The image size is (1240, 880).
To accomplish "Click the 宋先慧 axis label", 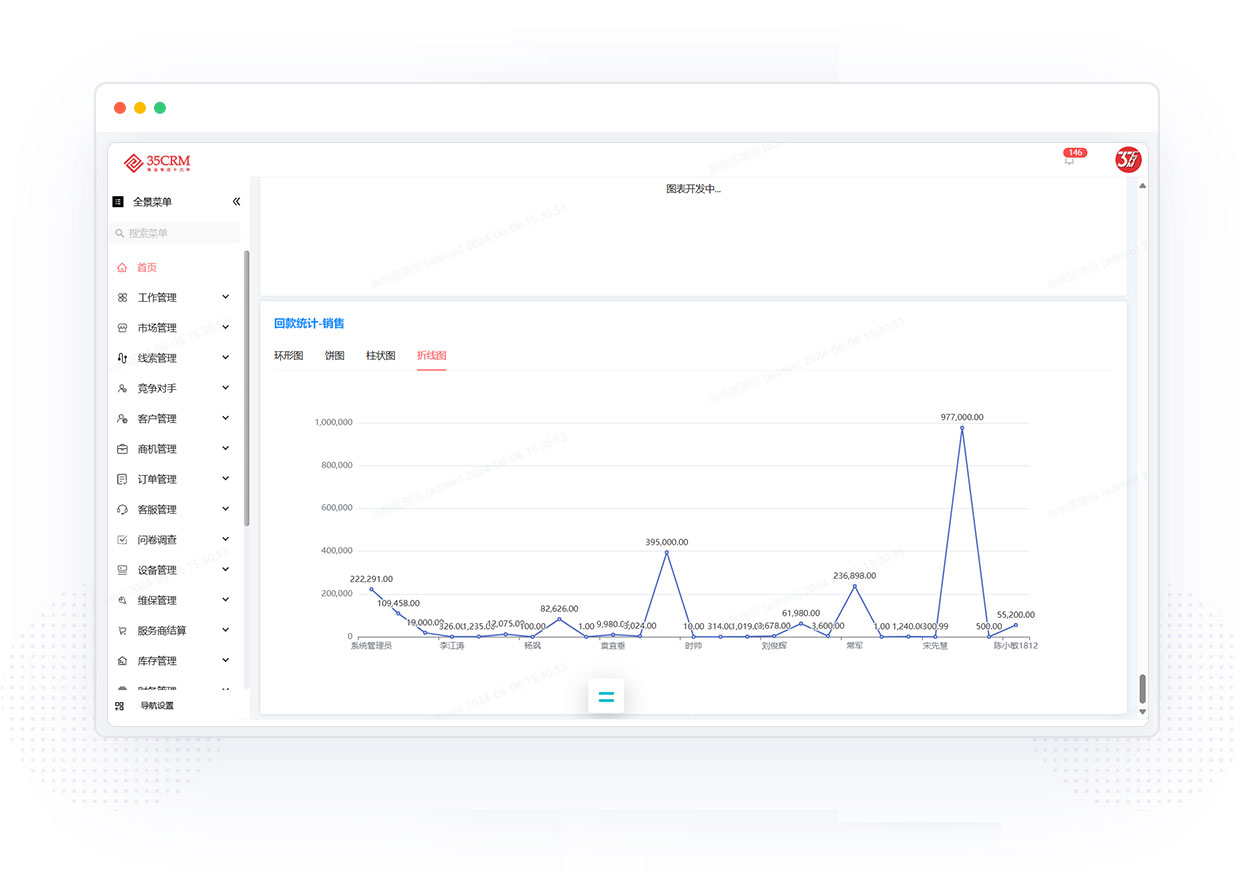I will pyautogui.click(x=935, y=646).
